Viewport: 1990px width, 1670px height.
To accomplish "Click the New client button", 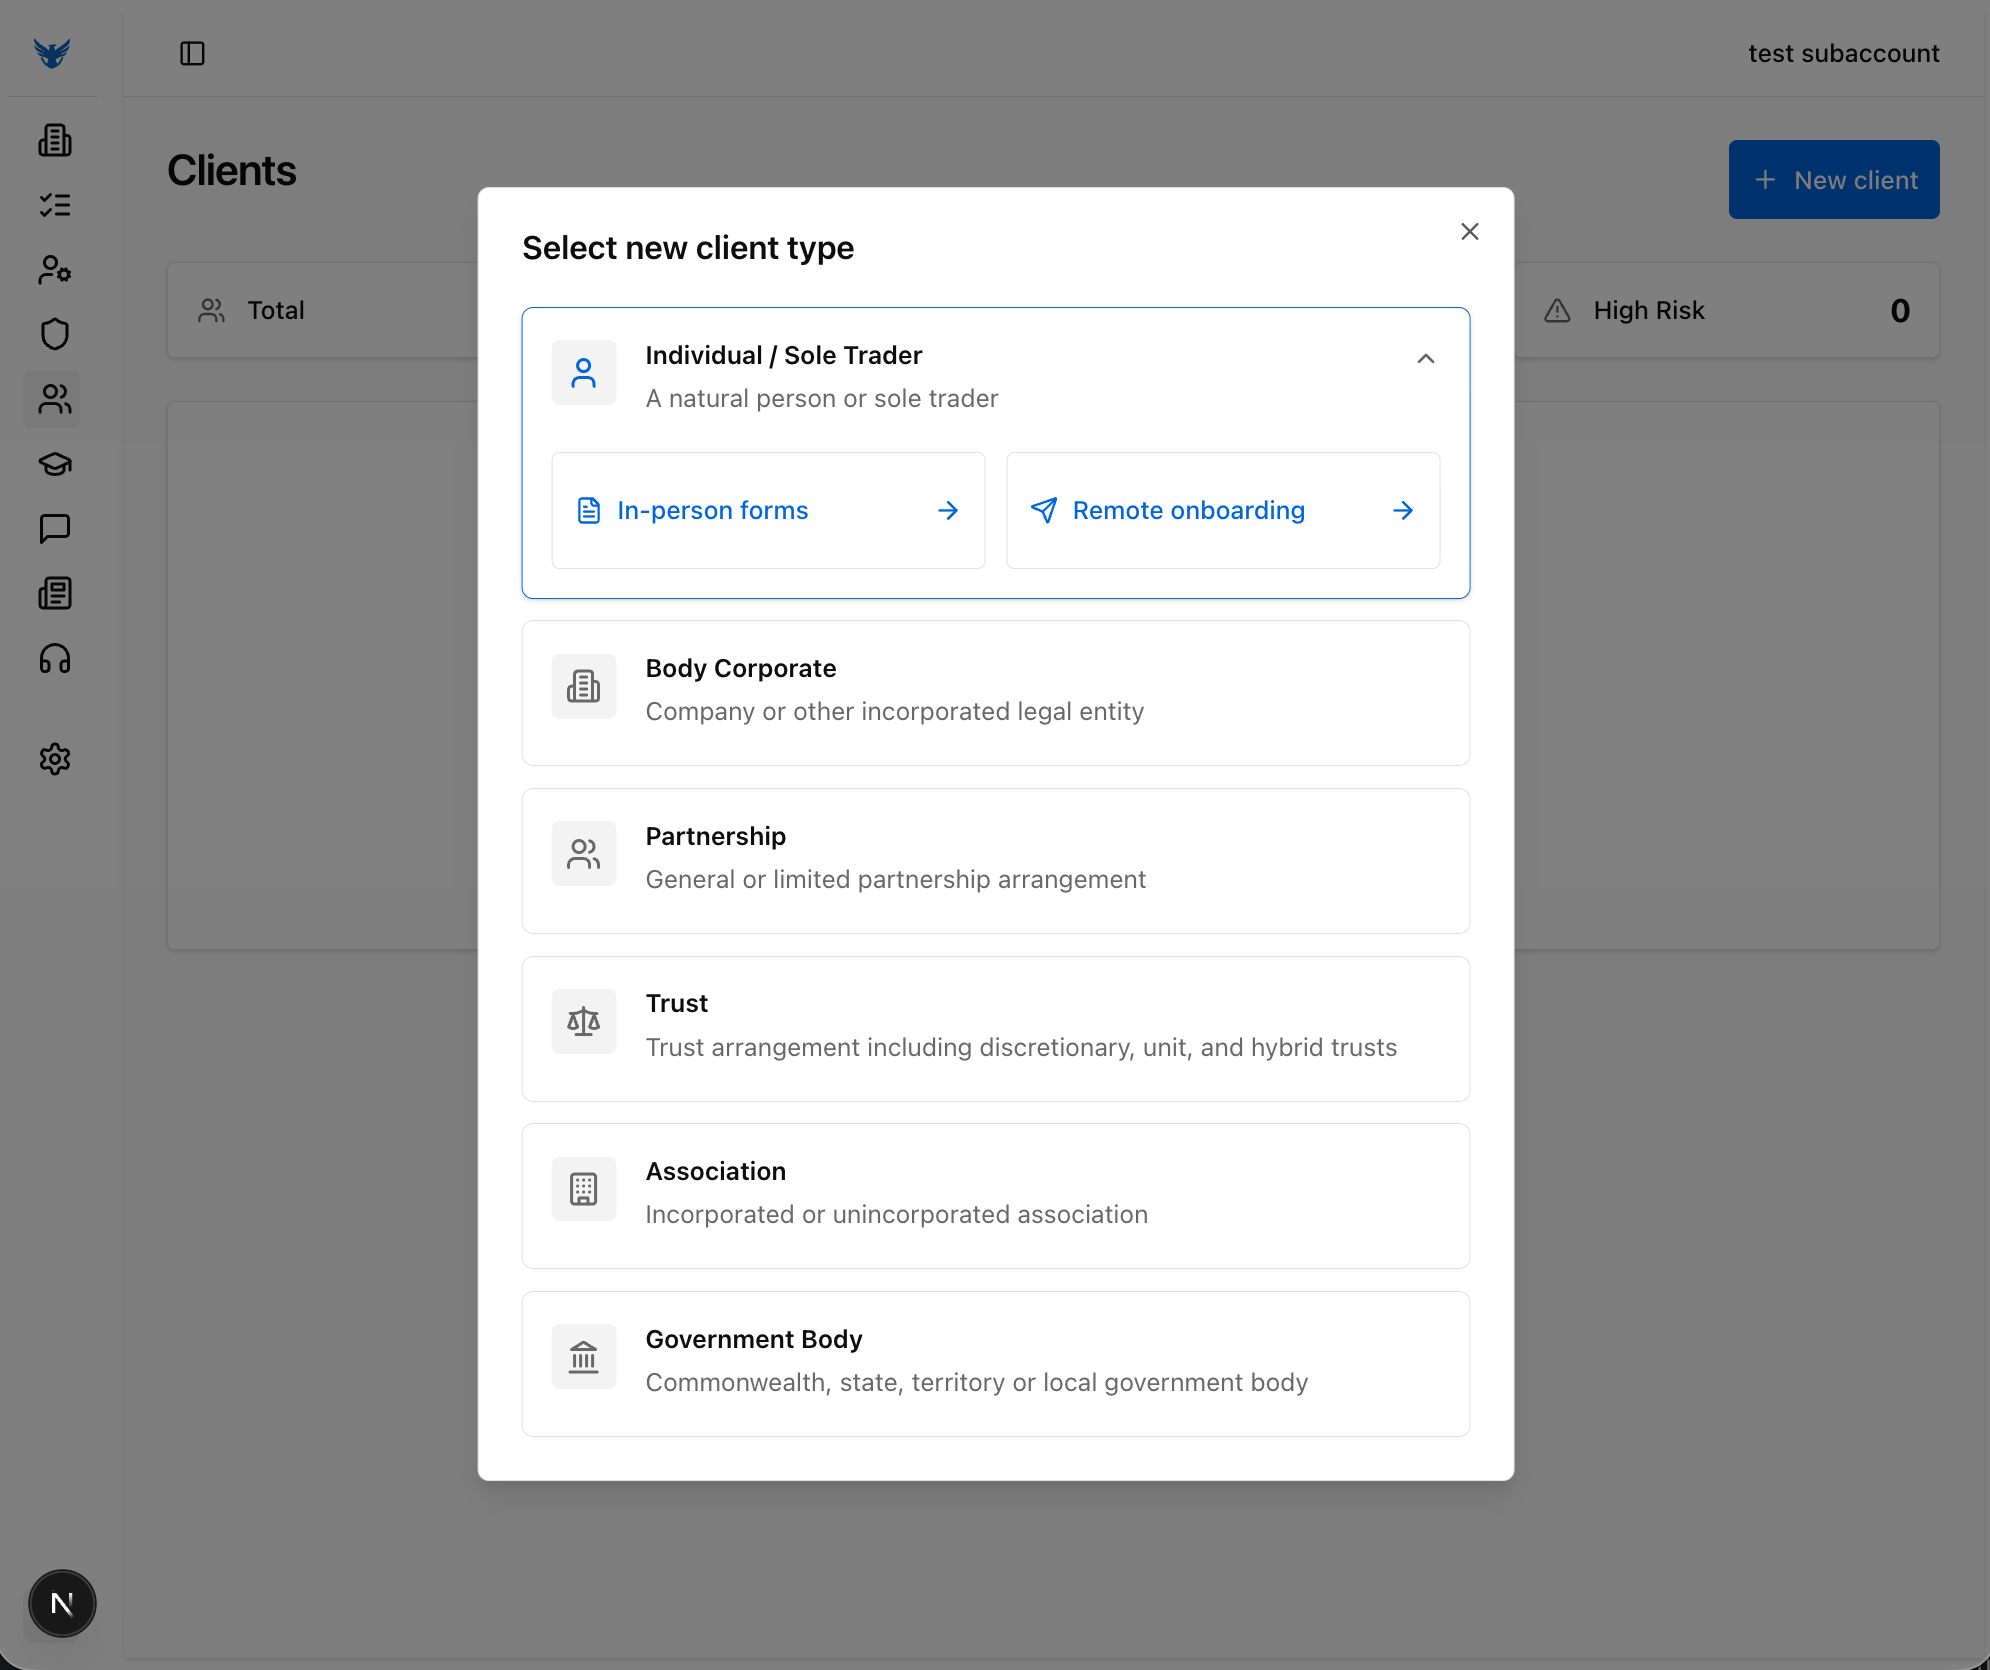I will click(x=1834, y=180).
